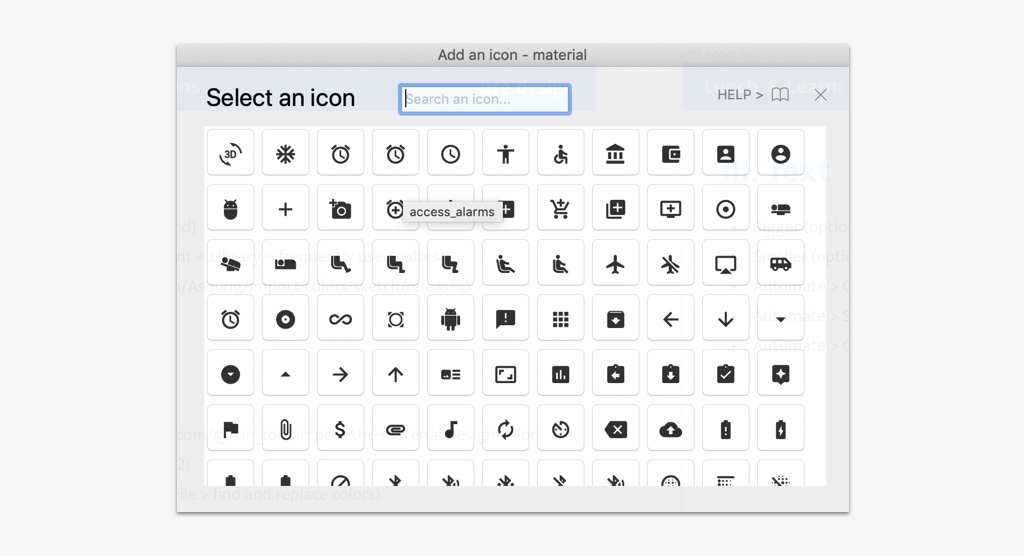The image size is (1024, 556).
Task: Choose the dollar sign icon
Action: point(340,429)
